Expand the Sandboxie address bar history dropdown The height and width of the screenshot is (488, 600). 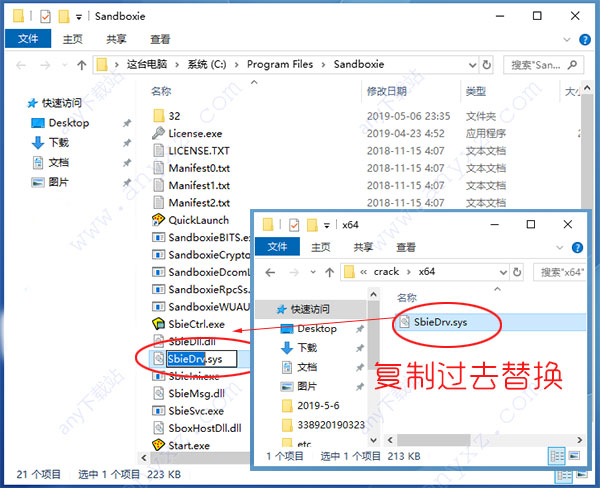tap(473, 65)
